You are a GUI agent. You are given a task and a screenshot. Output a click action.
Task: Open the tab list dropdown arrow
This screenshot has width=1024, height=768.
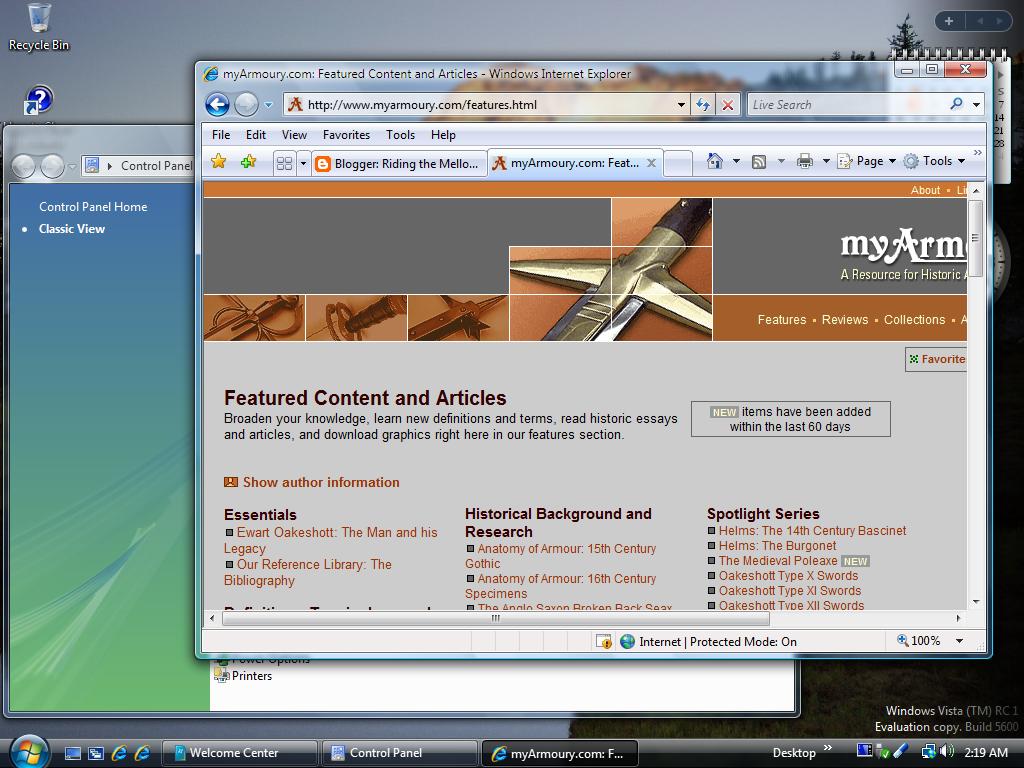(x=303, y=163)
